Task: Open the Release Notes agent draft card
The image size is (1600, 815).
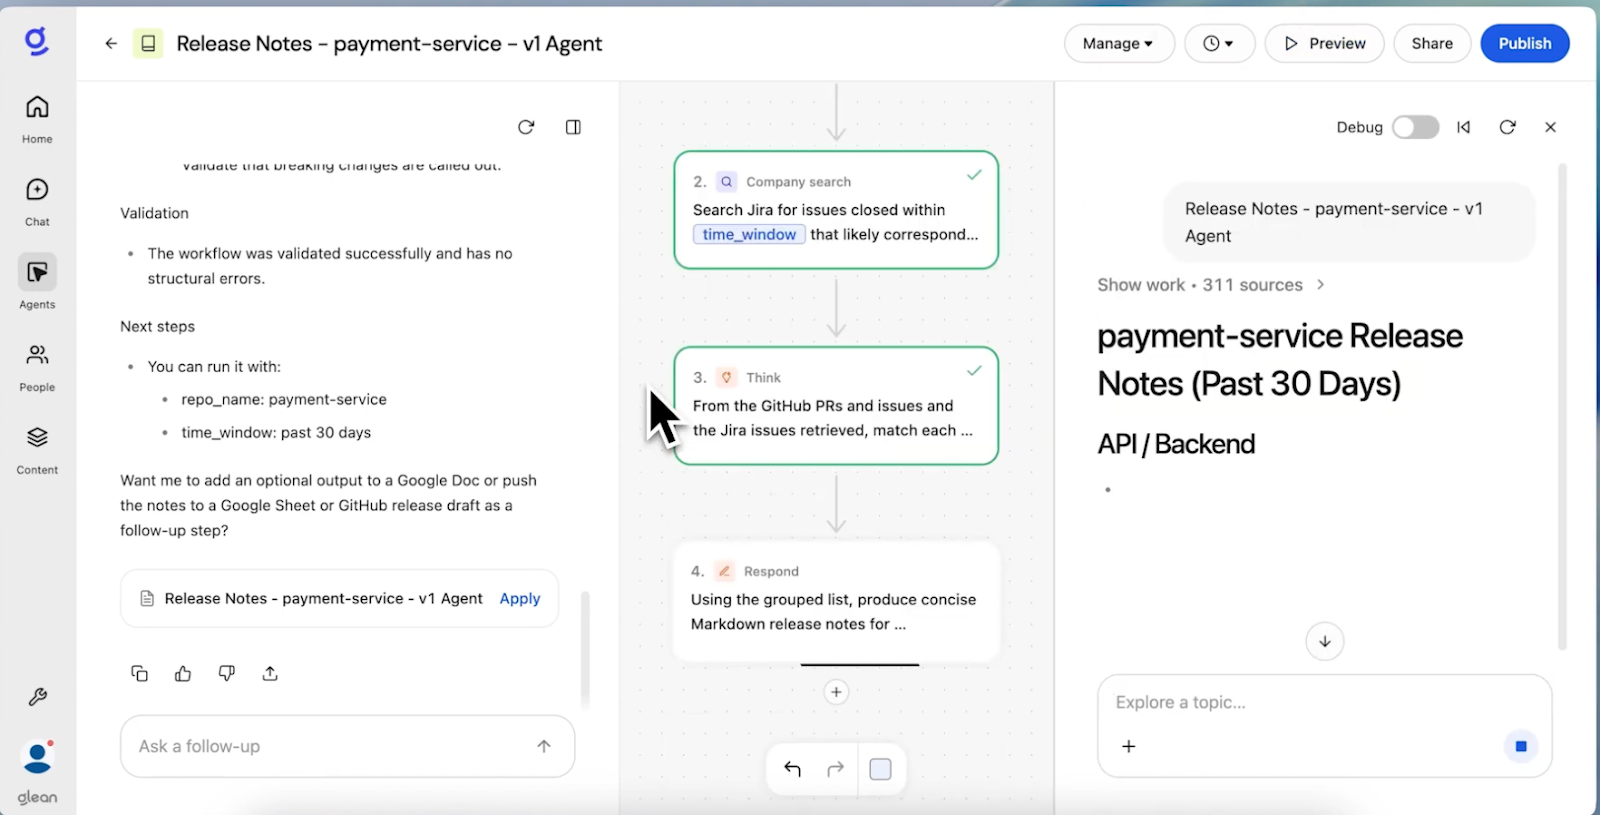Action: click(x=339, y=598)
